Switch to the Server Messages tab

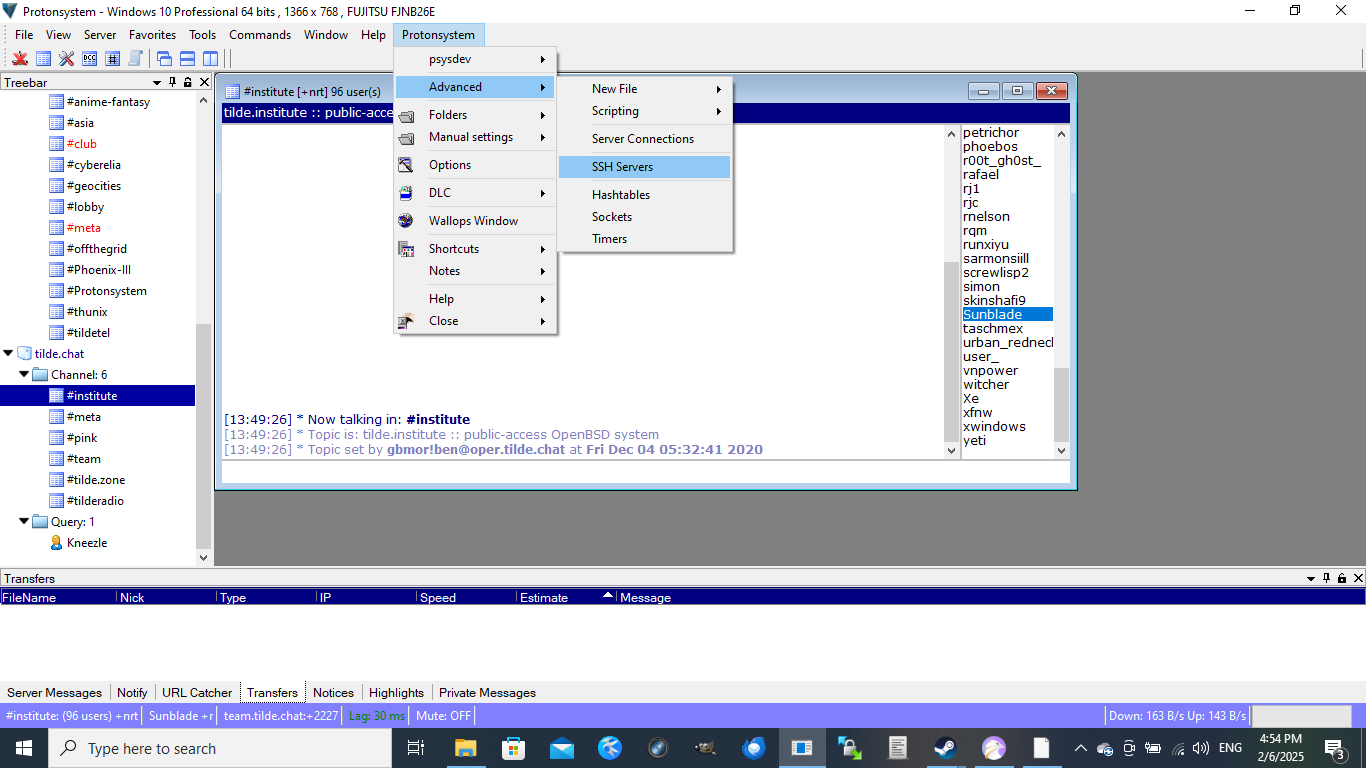(x=54, y=692)
